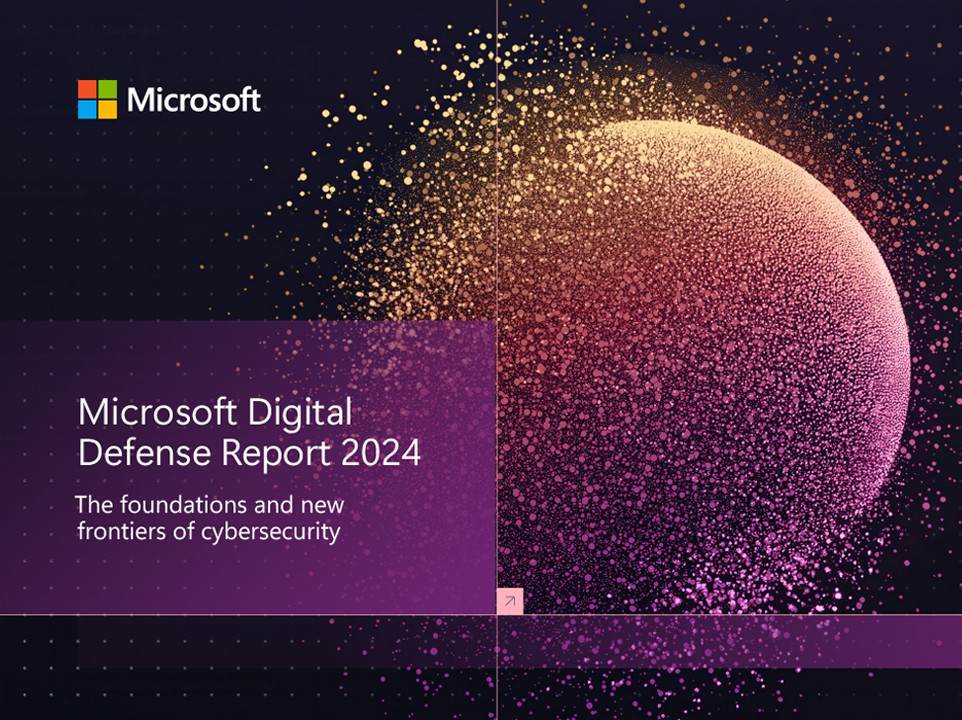Click the subtitle "The foundations and new frontiers of cybersecurity"
Image resolution: width=962 pixels, height=720 pixels.
click(209, 518)
